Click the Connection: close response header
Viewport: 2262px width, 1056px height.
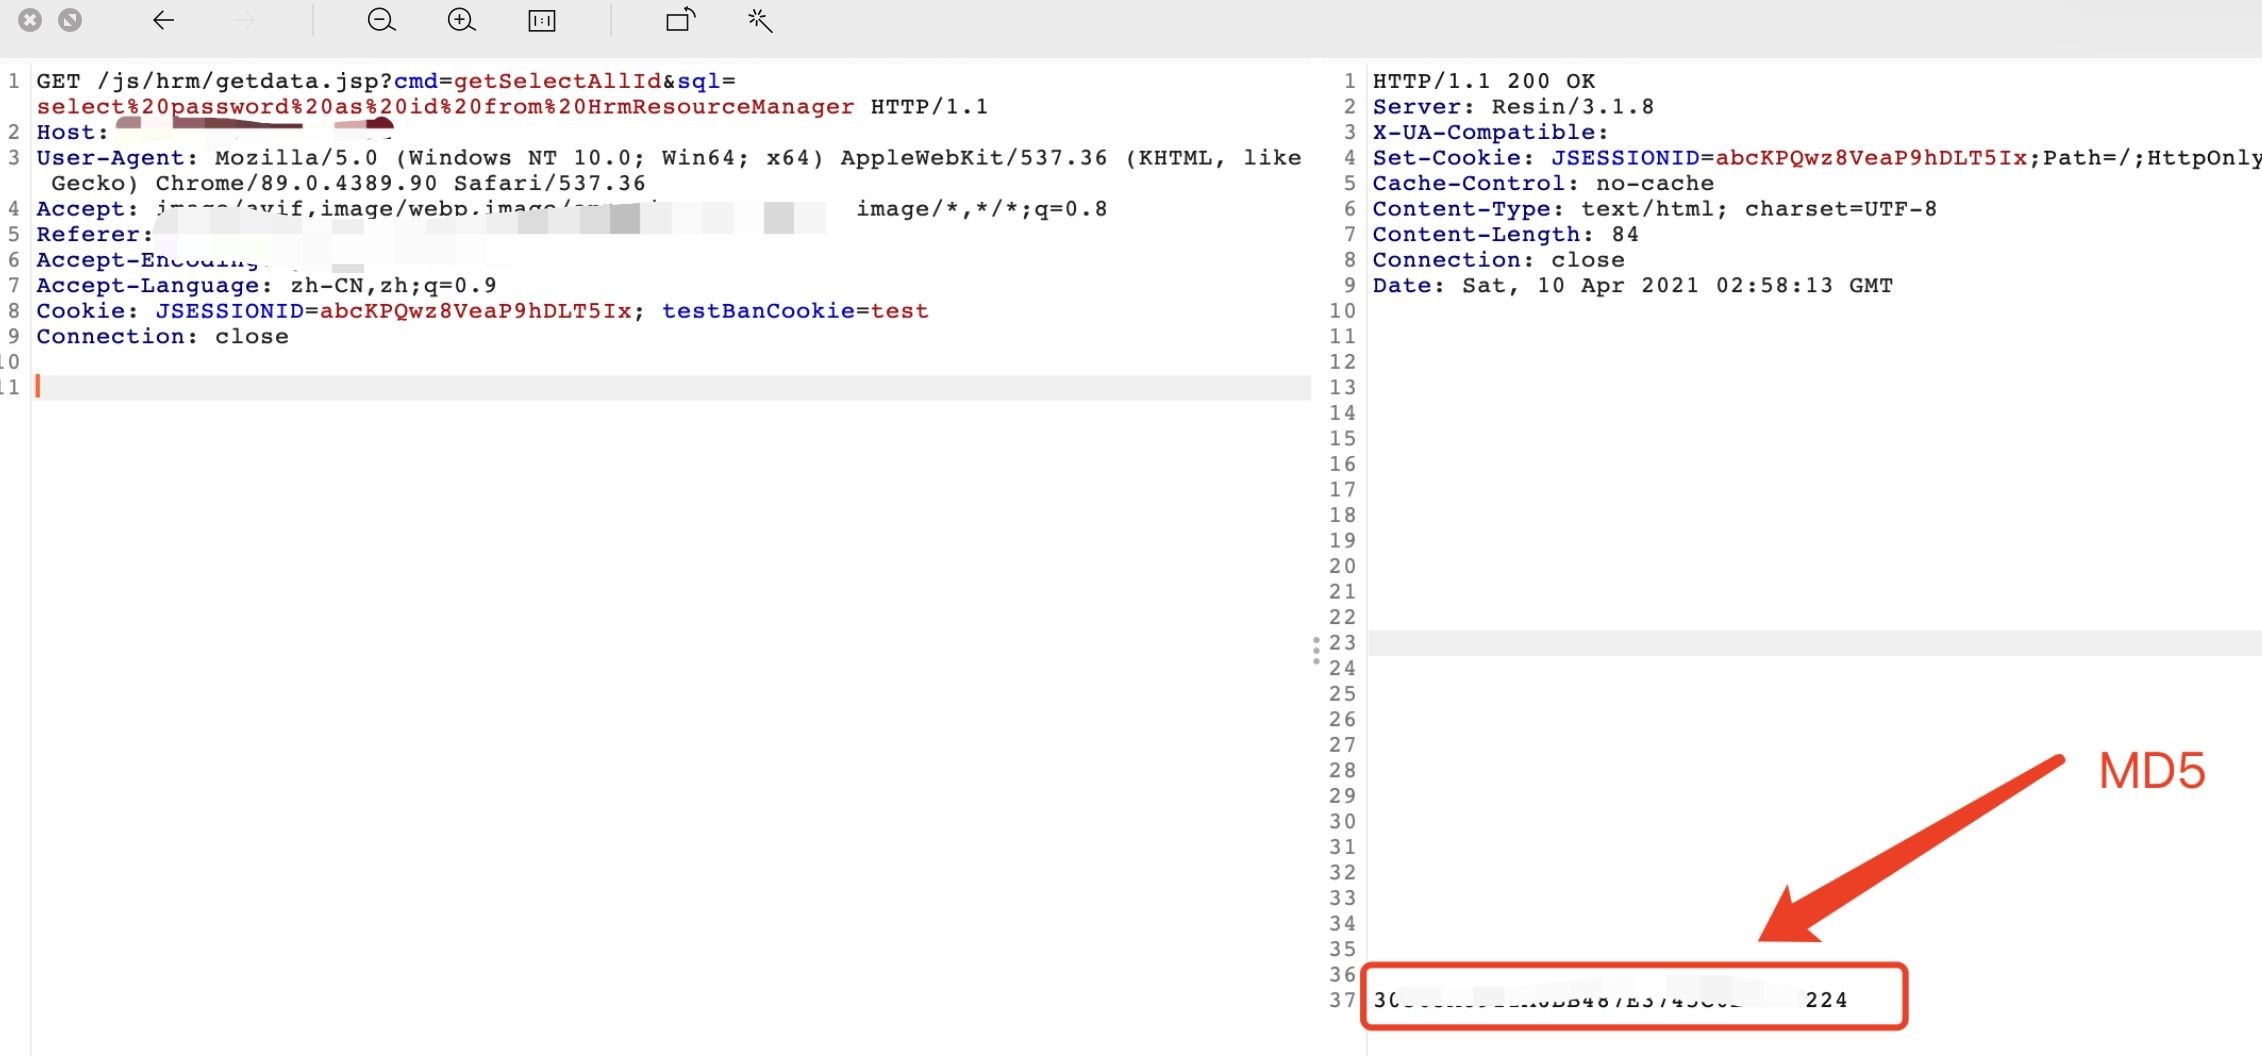1498,260
